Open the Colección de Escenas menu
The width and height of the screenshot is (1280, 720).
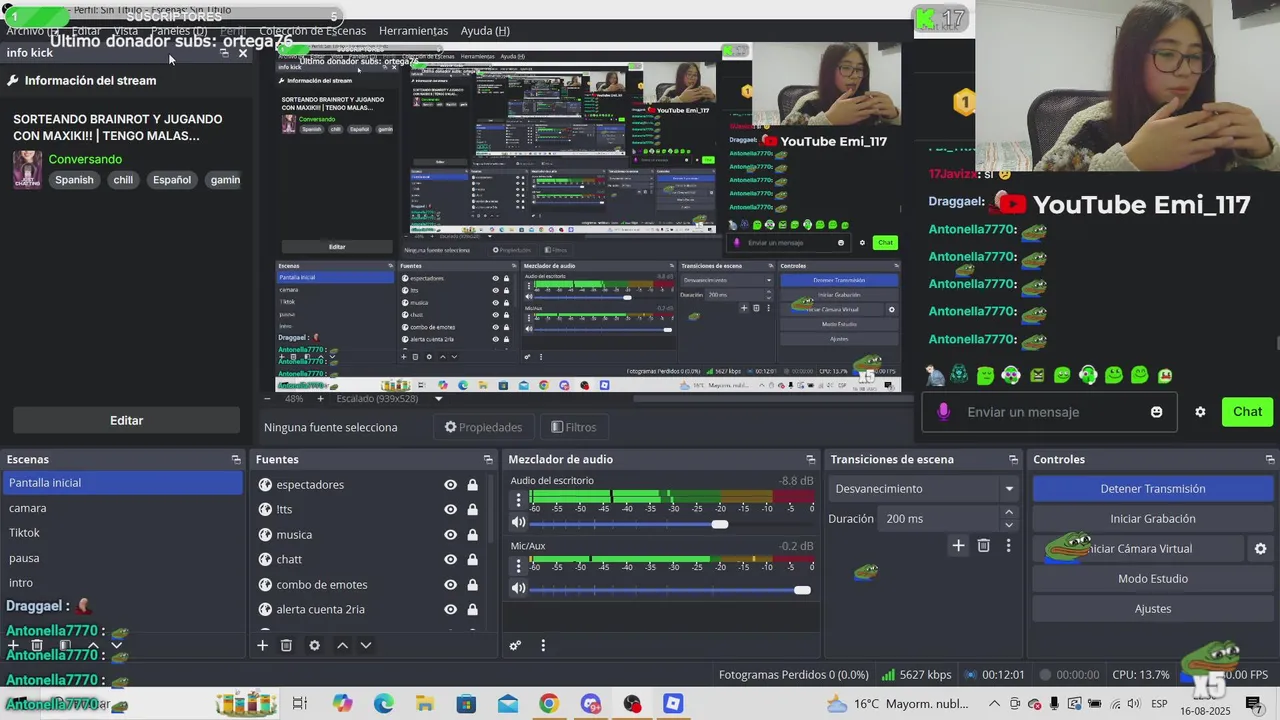pyautogui.click(x=313, y=31)
